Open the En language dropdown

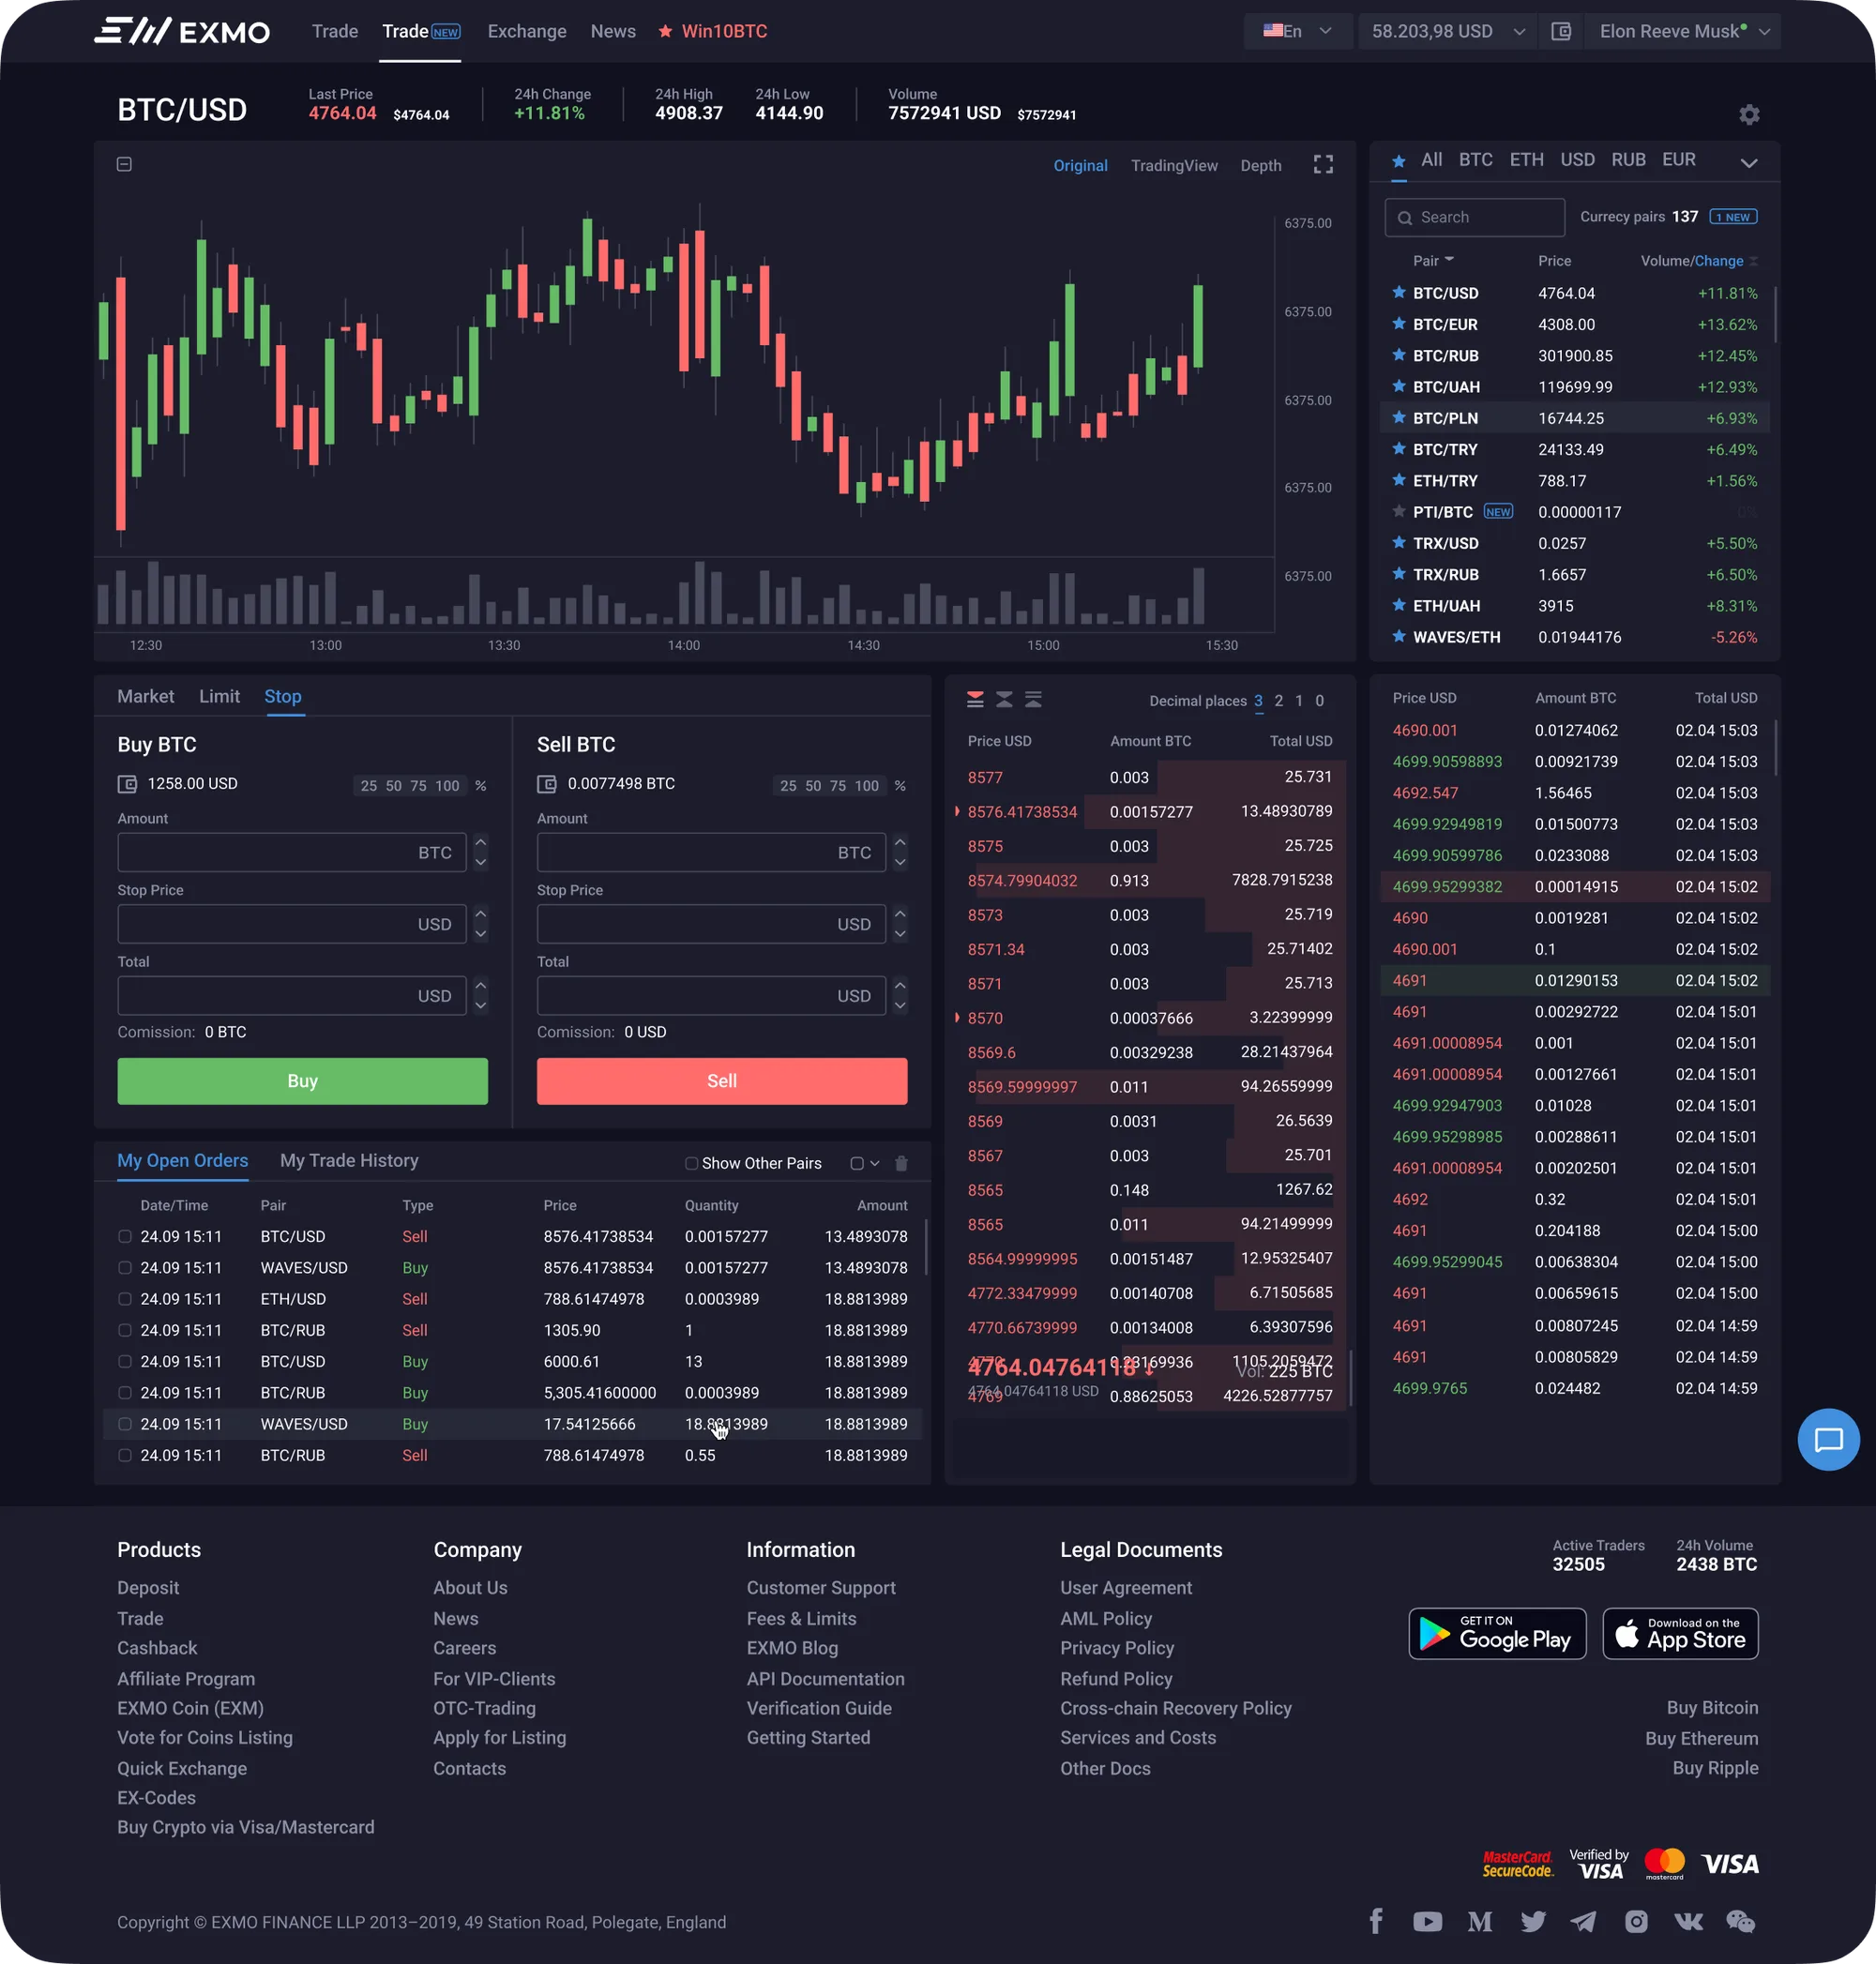tap(1297, 32)
